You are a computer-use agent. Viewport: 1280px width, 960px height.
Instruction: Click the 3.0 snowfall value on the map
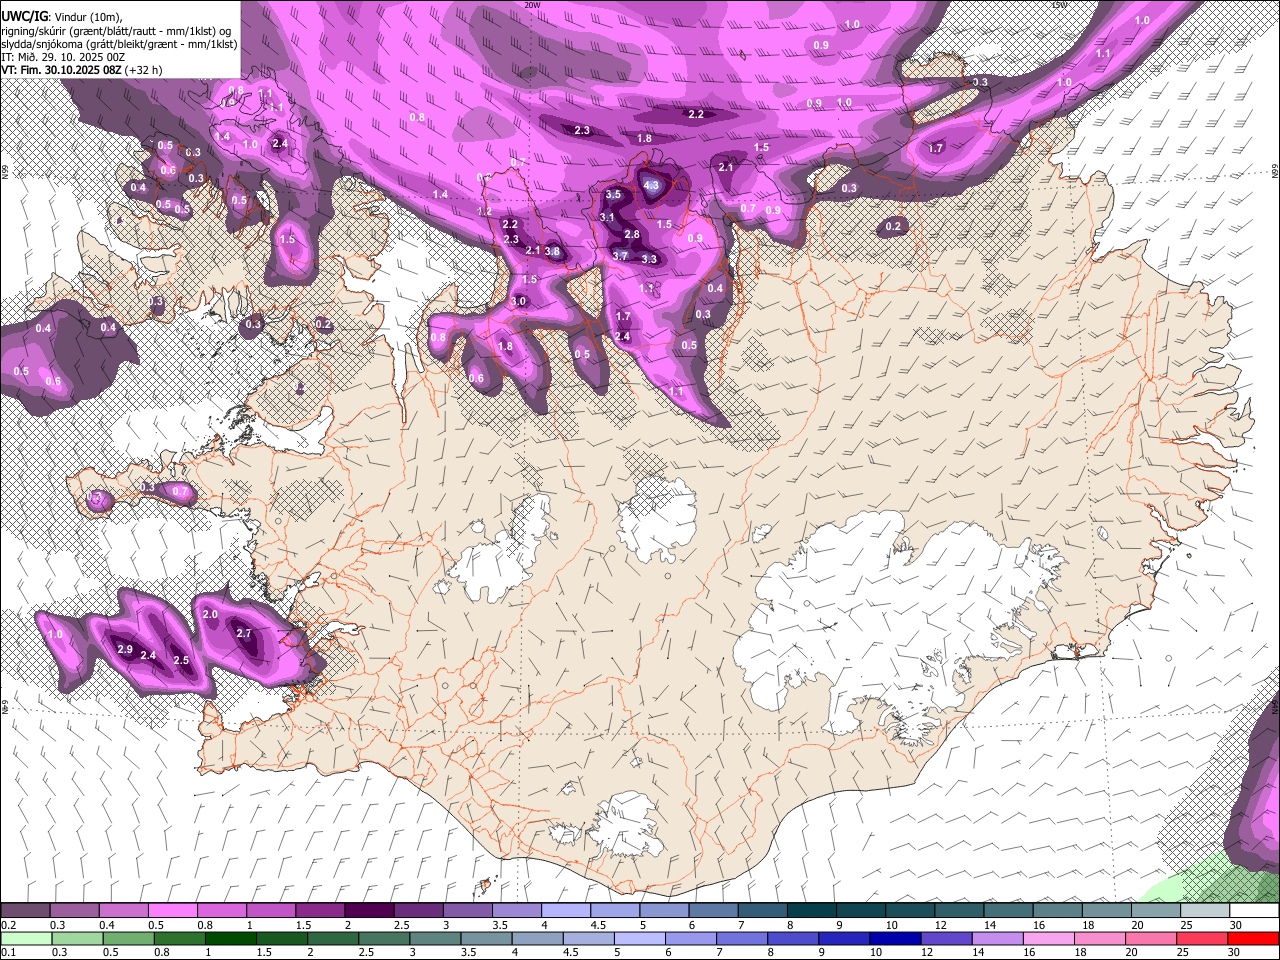coord(518,302)
